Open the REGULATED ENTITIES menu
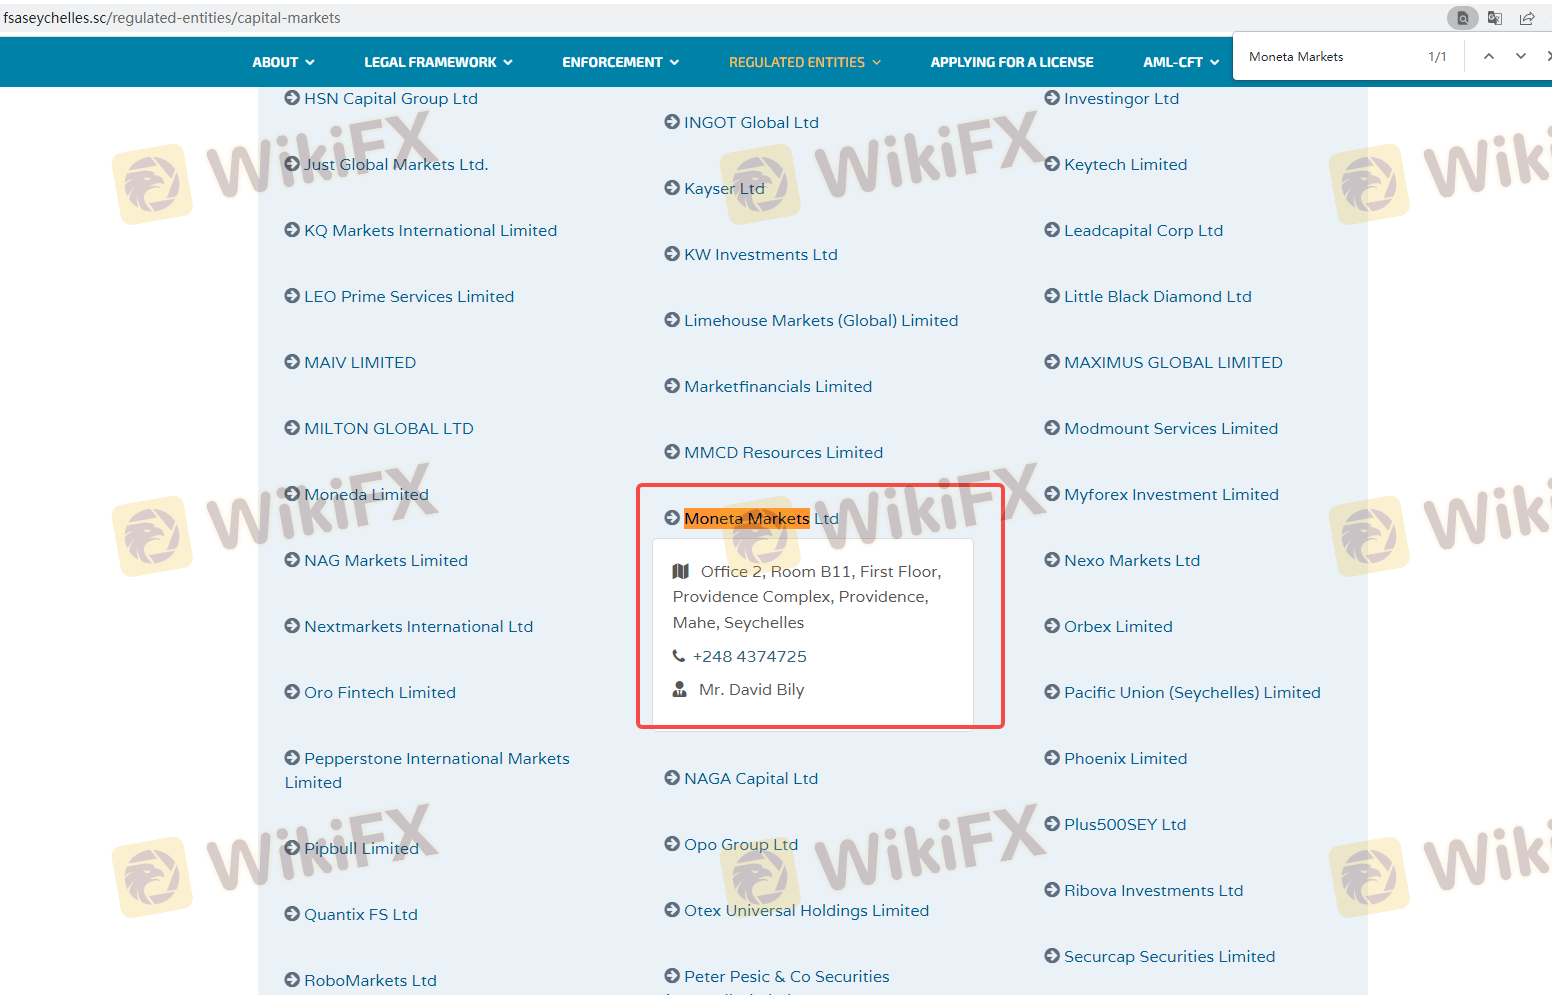This screenshot has height=995, width=1552. point(805,62)
